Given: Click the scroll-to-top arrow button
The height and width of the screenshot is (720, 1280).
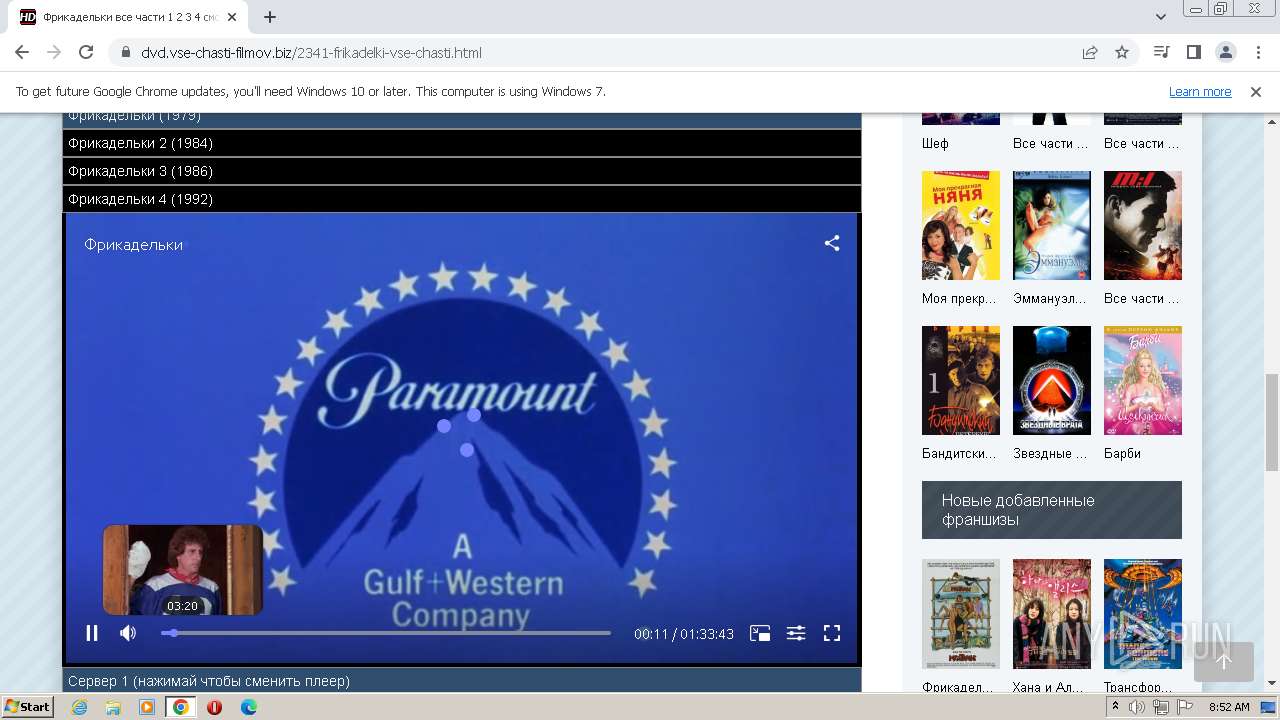Looking at the screenshot, I should [x=1224, y=662].
